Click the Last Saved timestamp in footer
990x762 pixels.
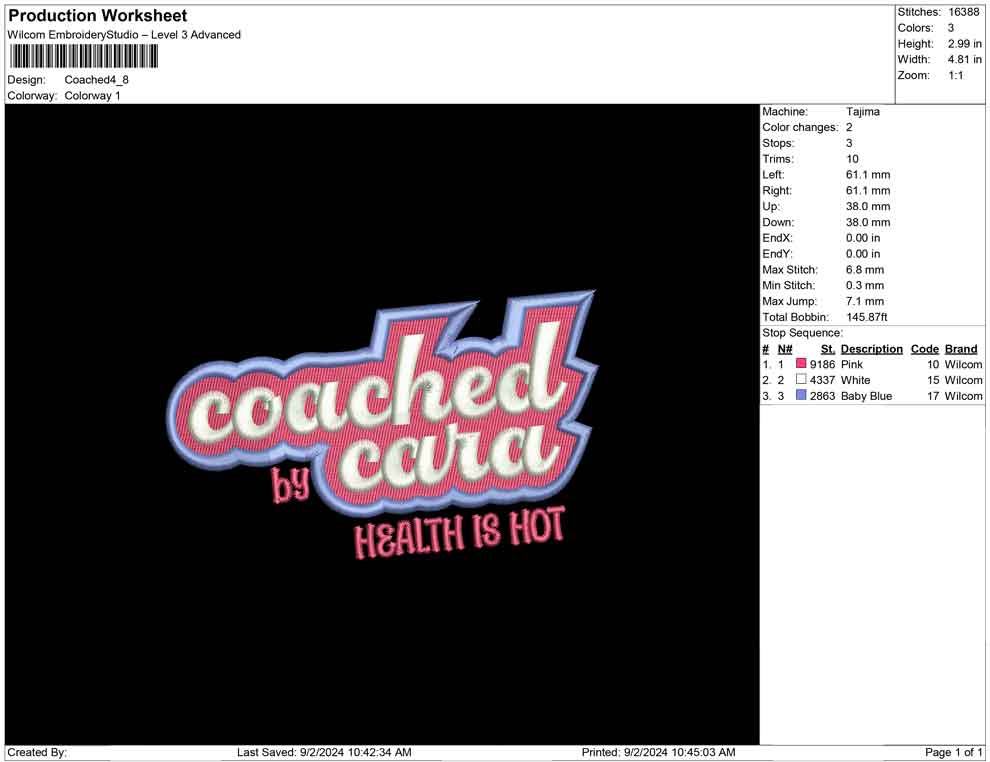(x=324, y=752)
